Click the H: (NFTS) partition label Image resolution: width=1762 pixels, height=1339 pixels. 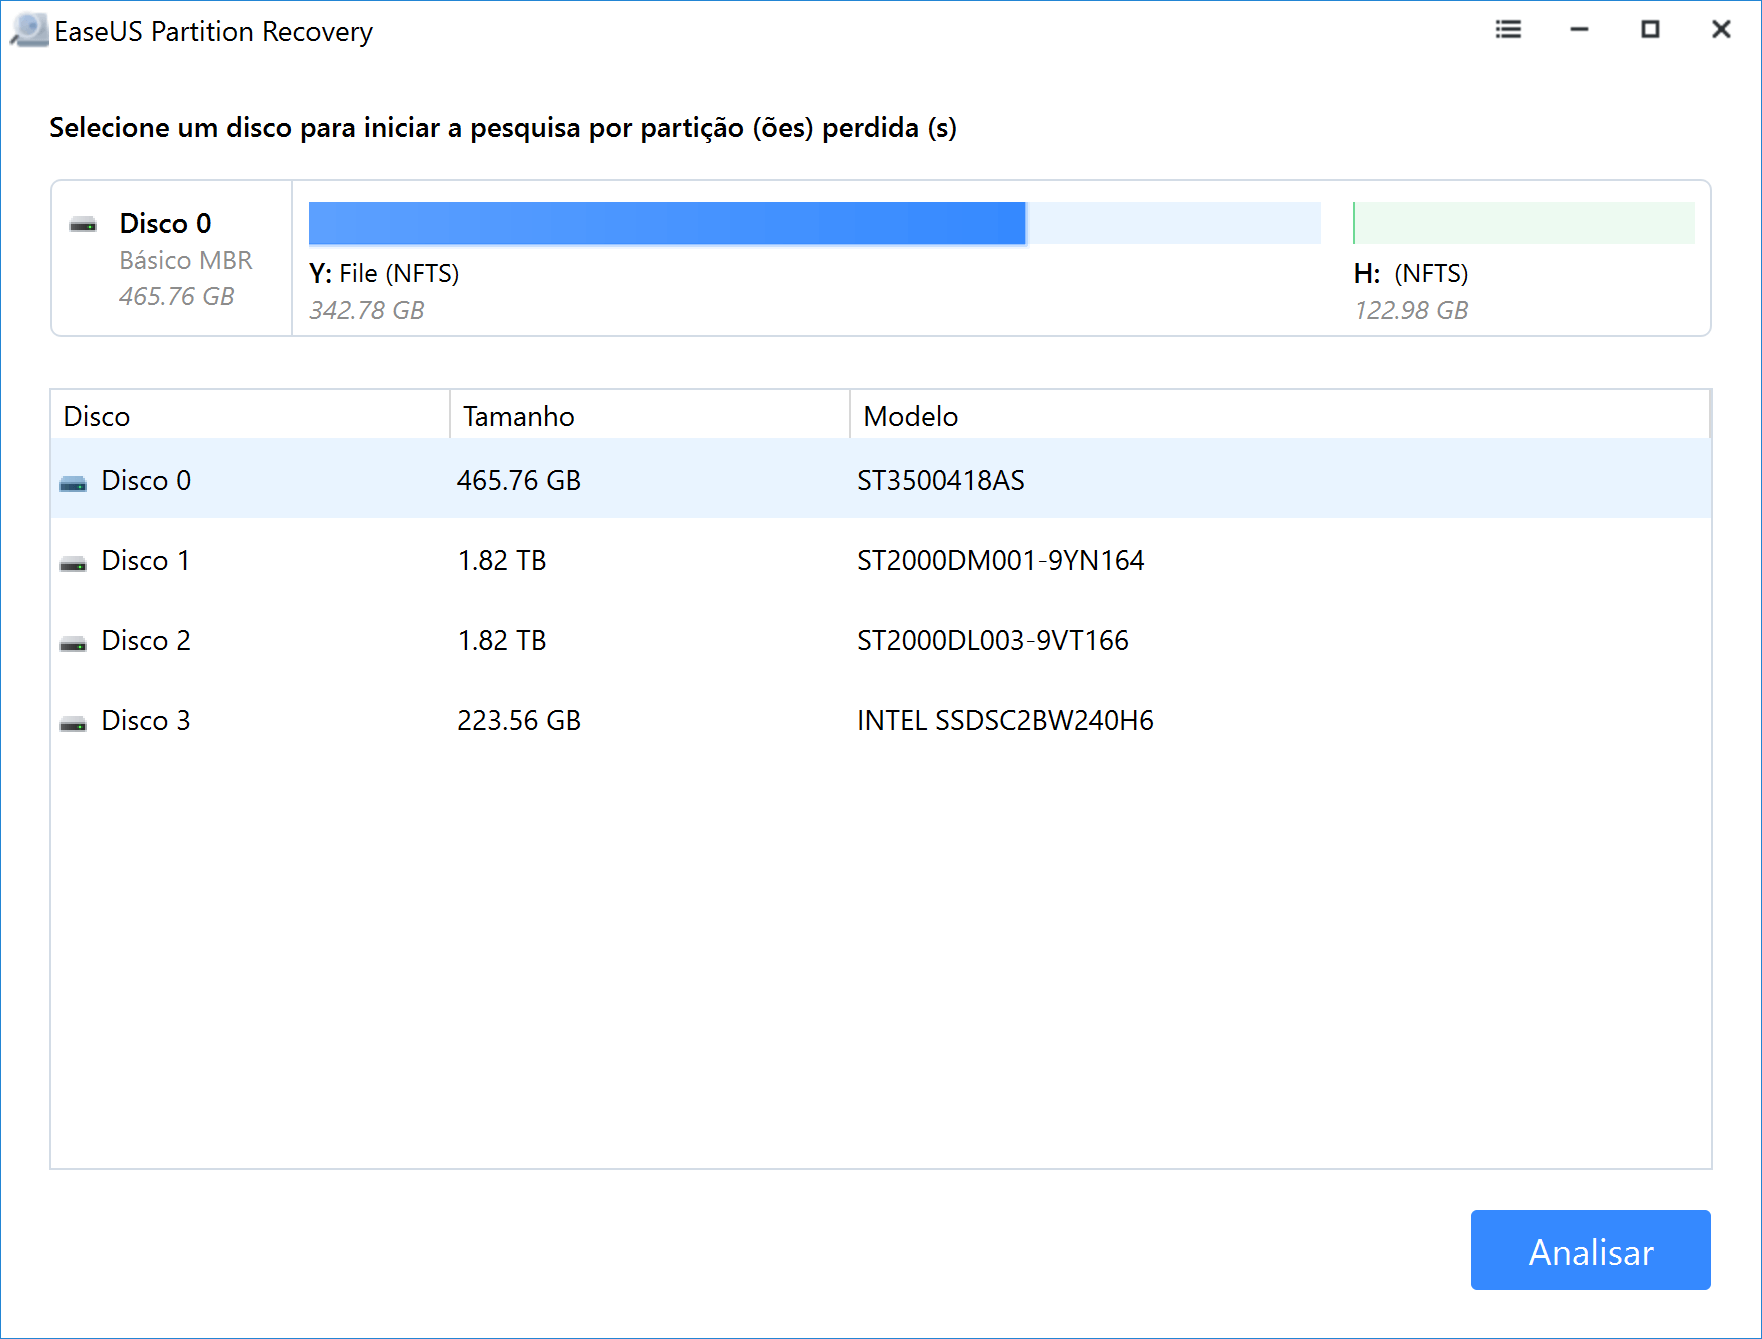[x=1411, y=273]
